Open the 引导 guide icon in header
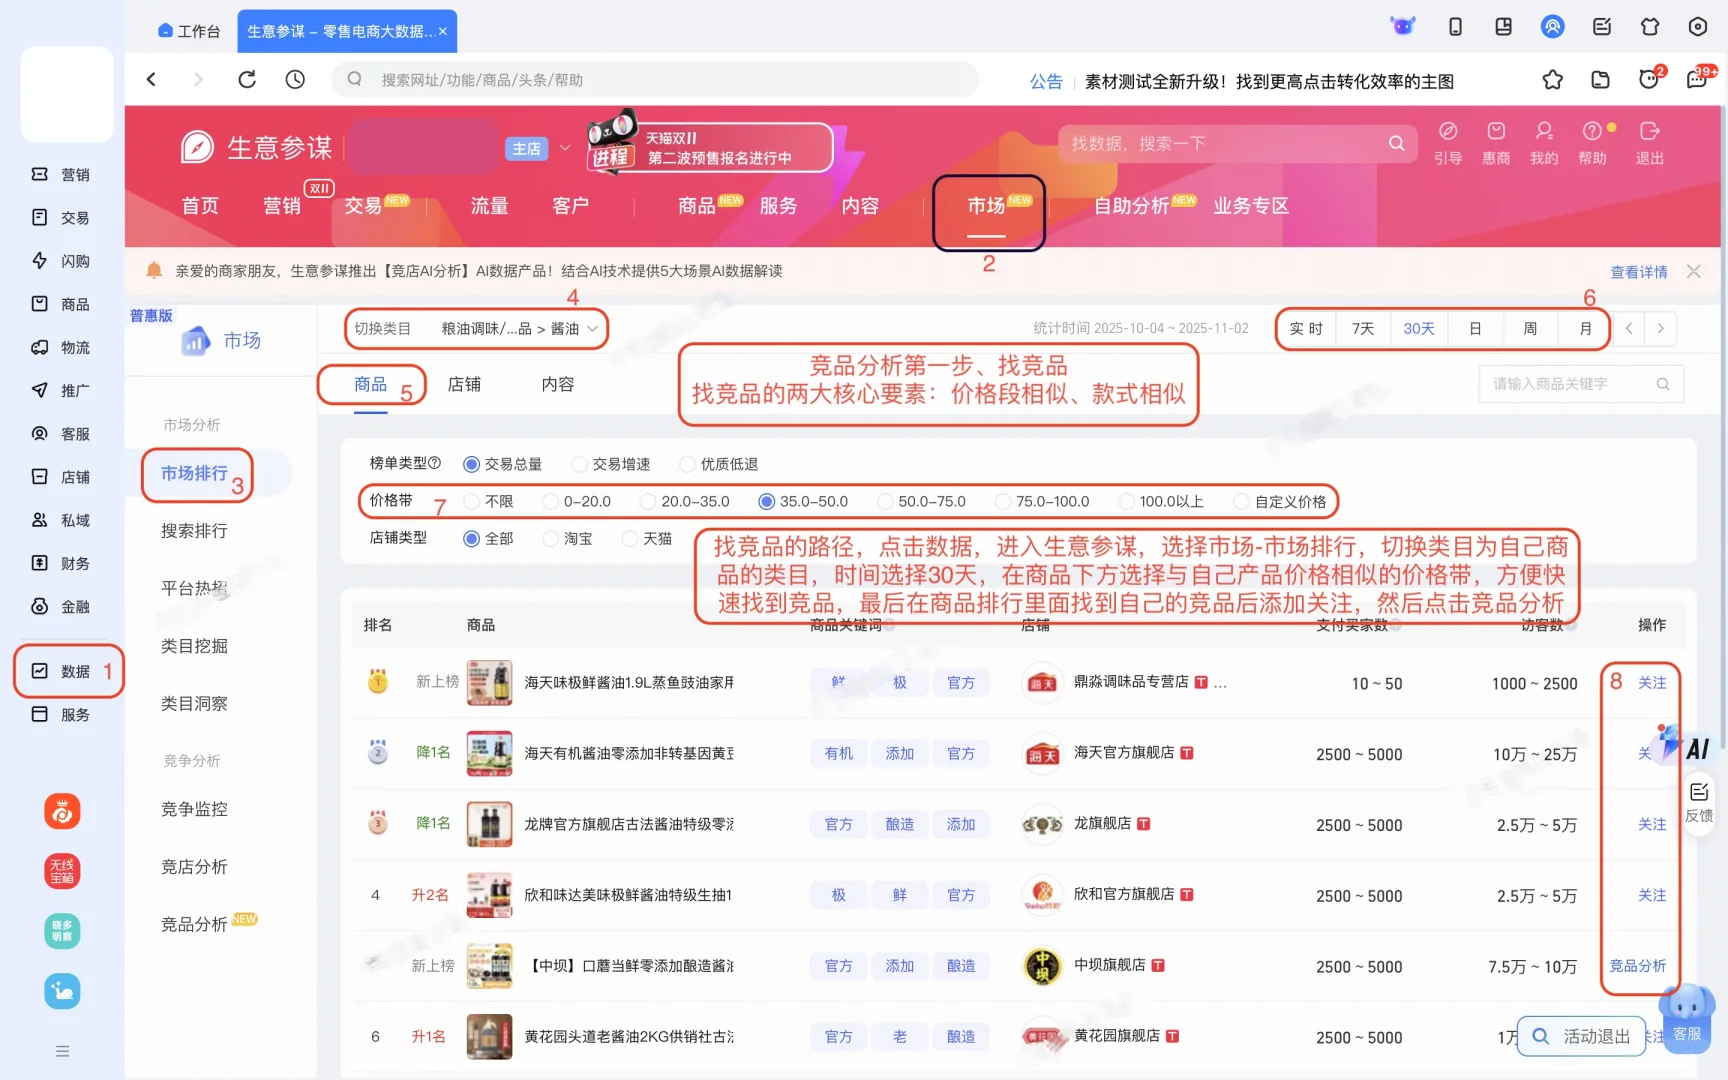1728x1080 pixels. pos(1447,142)
